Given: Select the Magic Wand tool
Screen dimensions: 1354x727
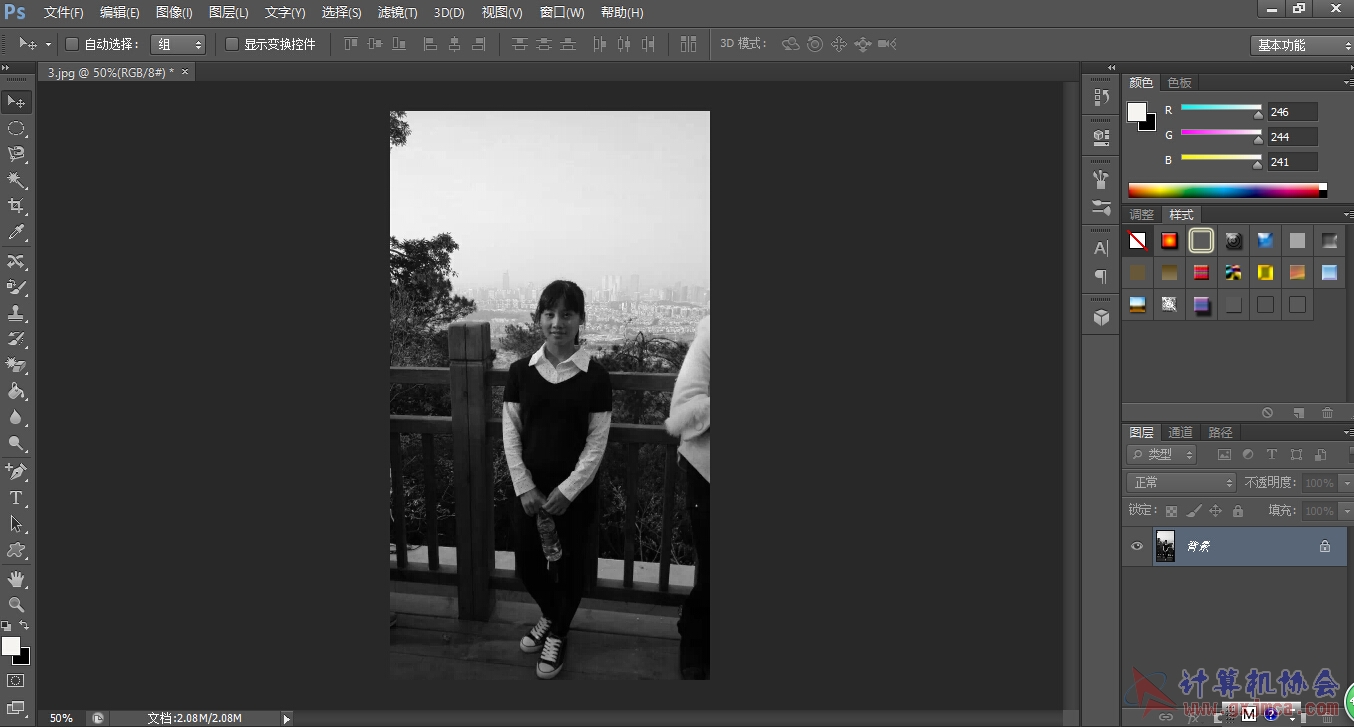Looking at the screenshot, I should tap(16, 180).
